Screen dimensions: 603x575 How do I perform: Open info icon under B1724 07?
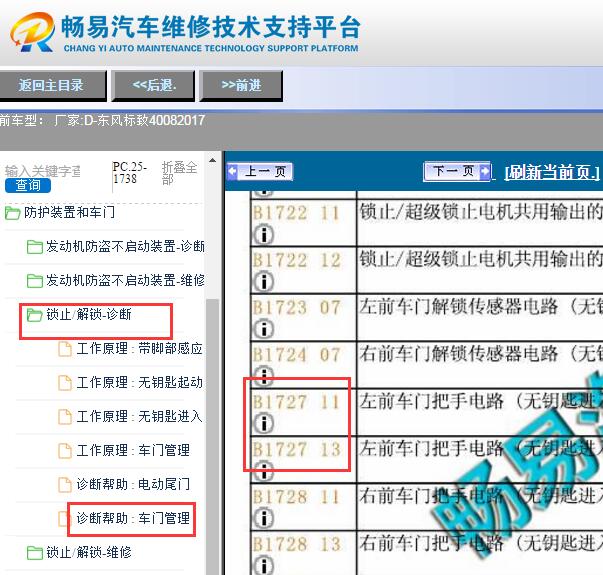[x=263, y=376]
